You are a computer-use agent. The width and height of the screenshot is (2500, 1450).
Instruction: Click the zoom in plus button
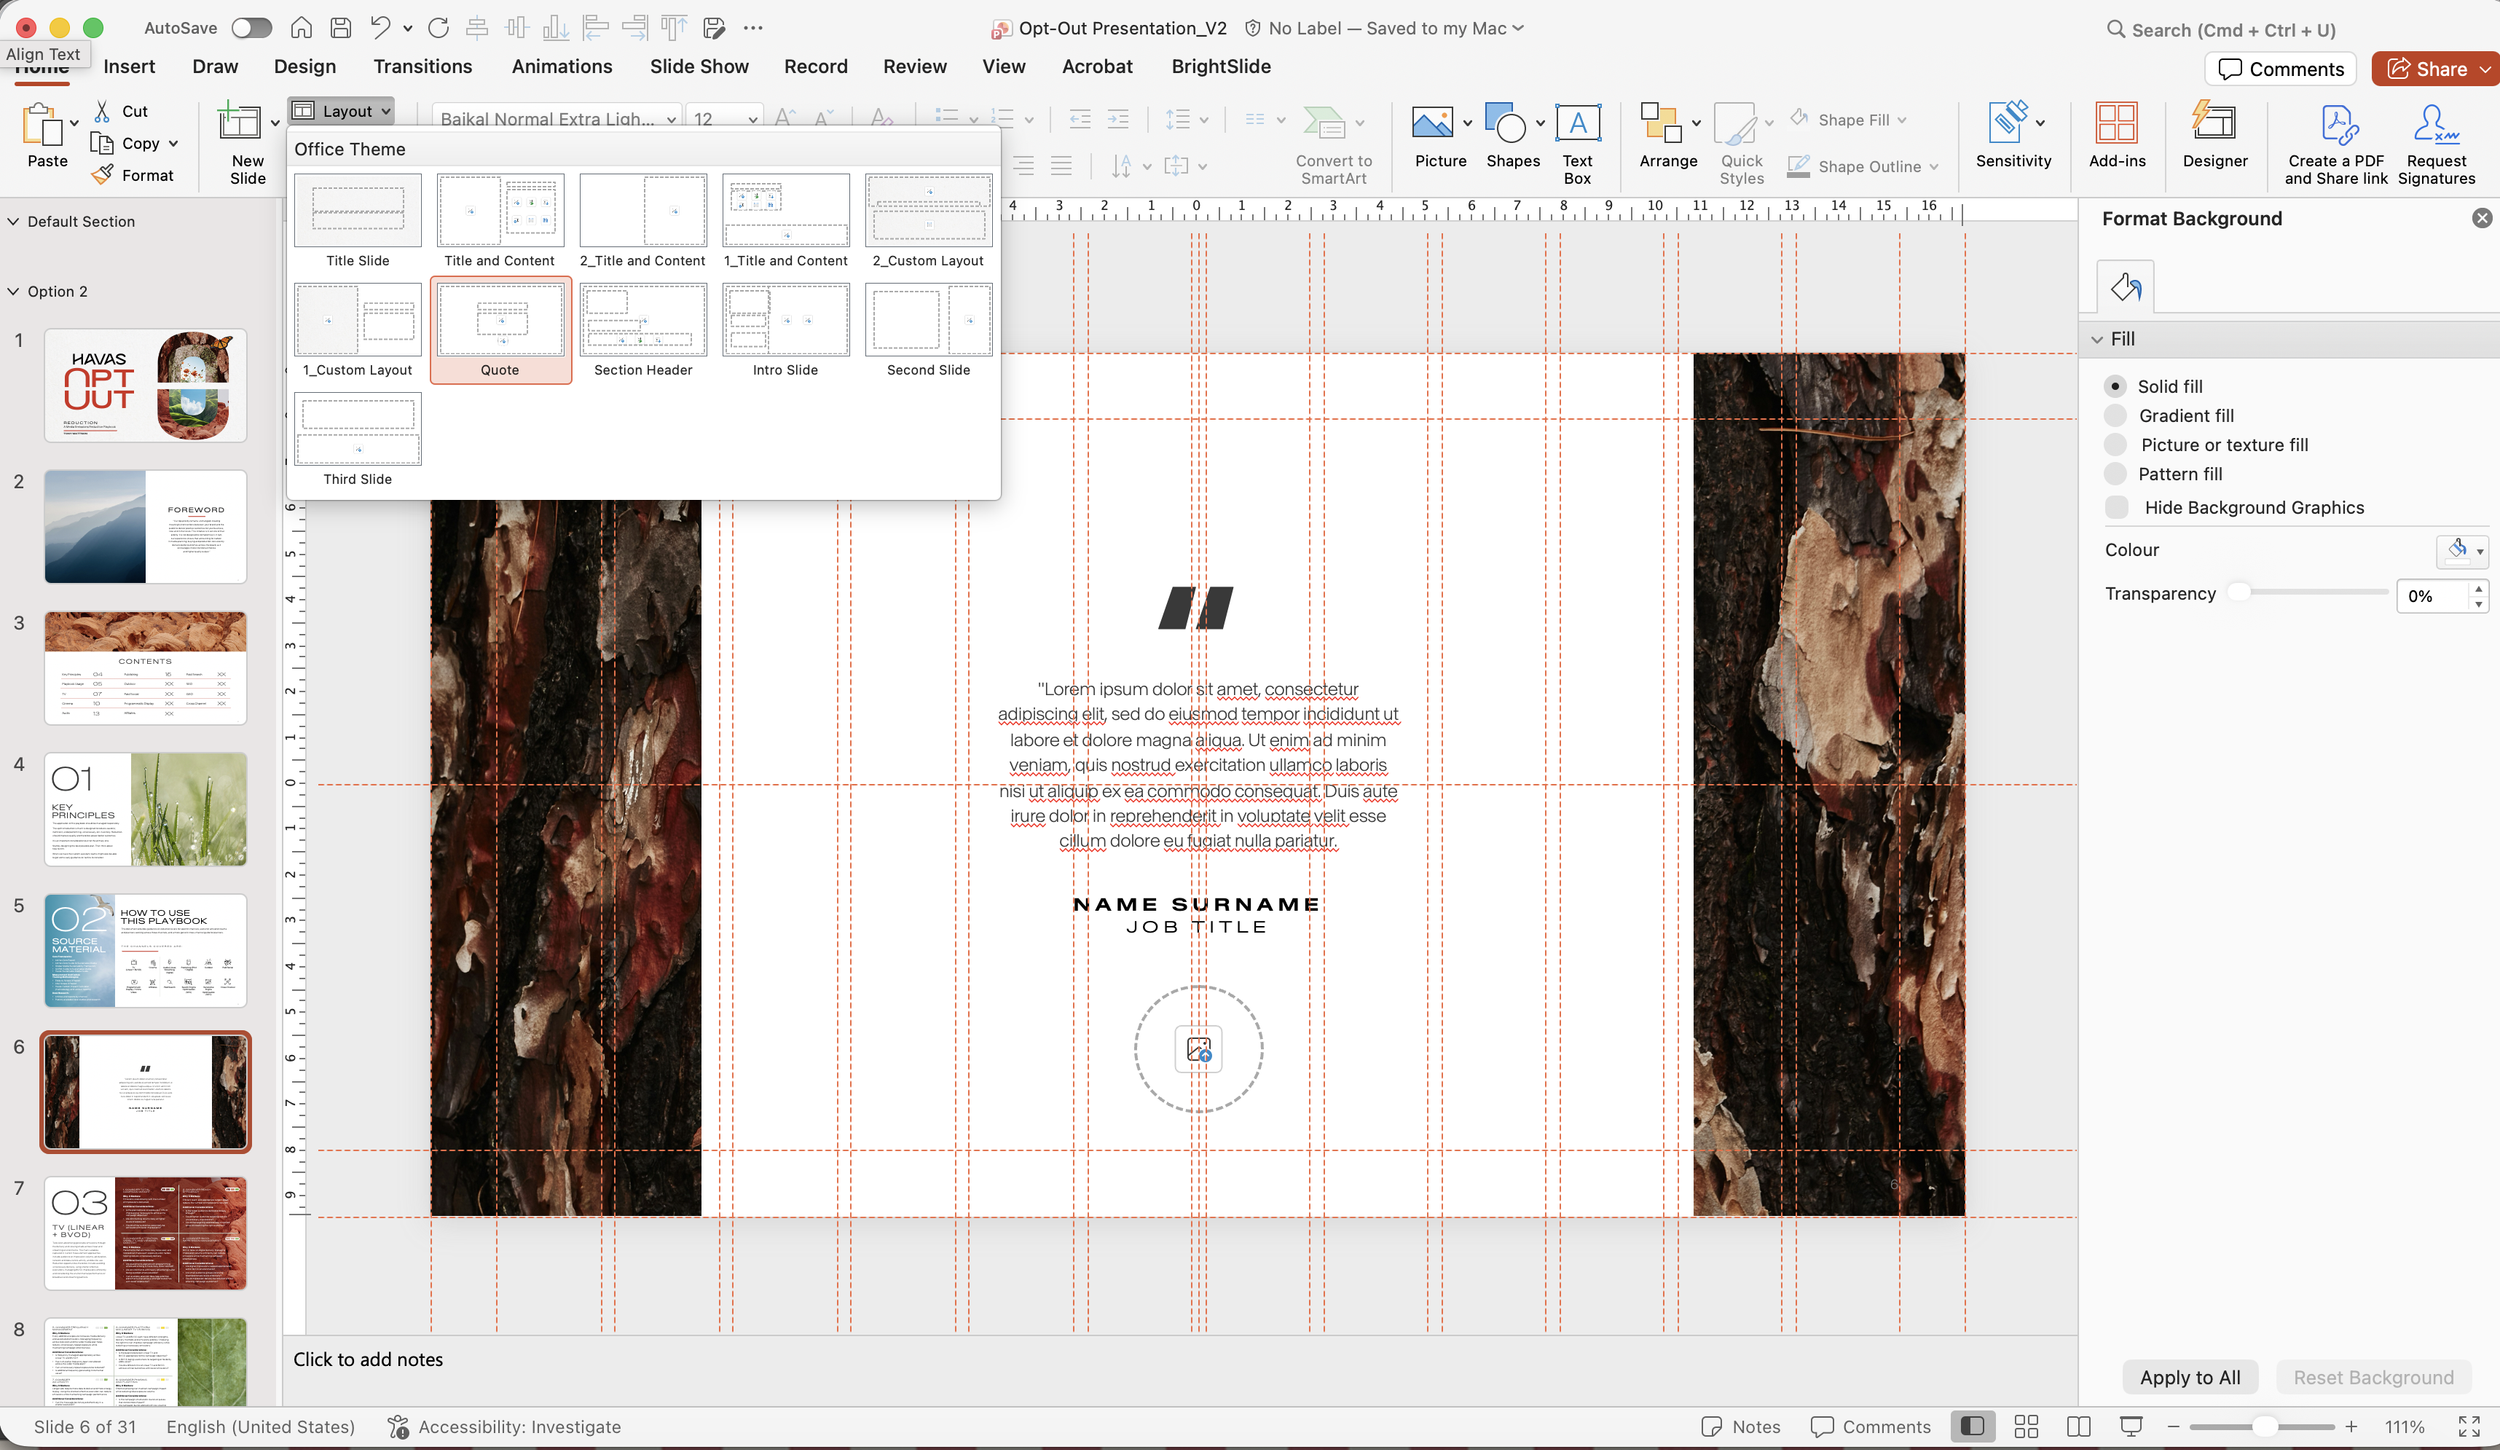tap(2351, 1426)
